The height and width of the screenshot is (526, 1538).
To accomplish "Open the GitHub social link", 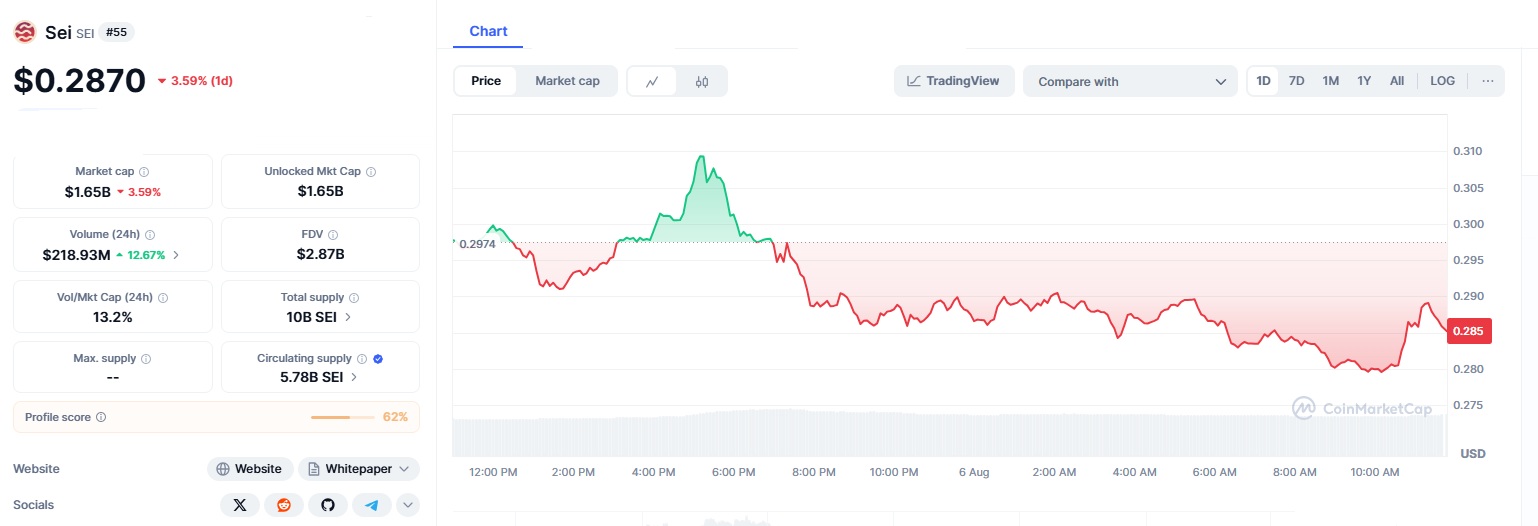I will tap(327, 505).
